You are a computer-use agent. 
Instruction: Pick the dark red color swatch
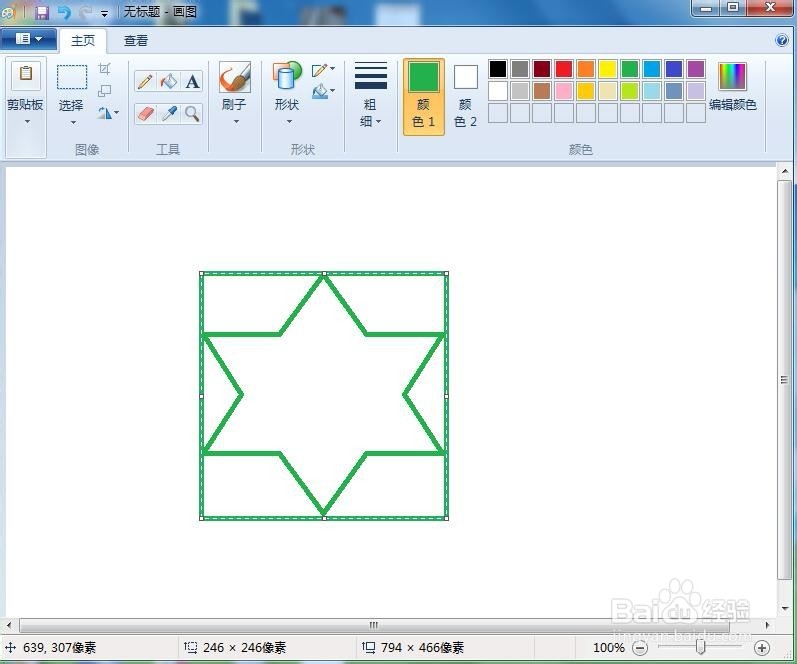[x=542, y=69]
